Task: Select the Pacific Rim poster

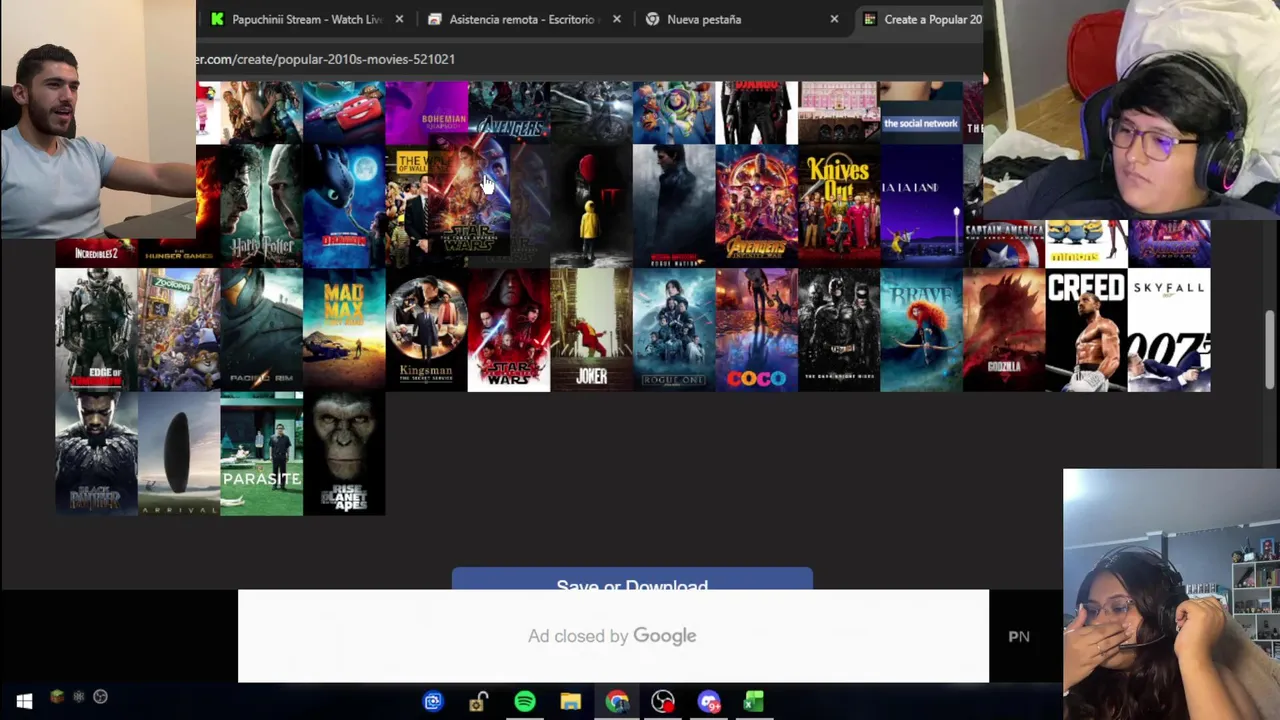Action: tap(261, 330)
